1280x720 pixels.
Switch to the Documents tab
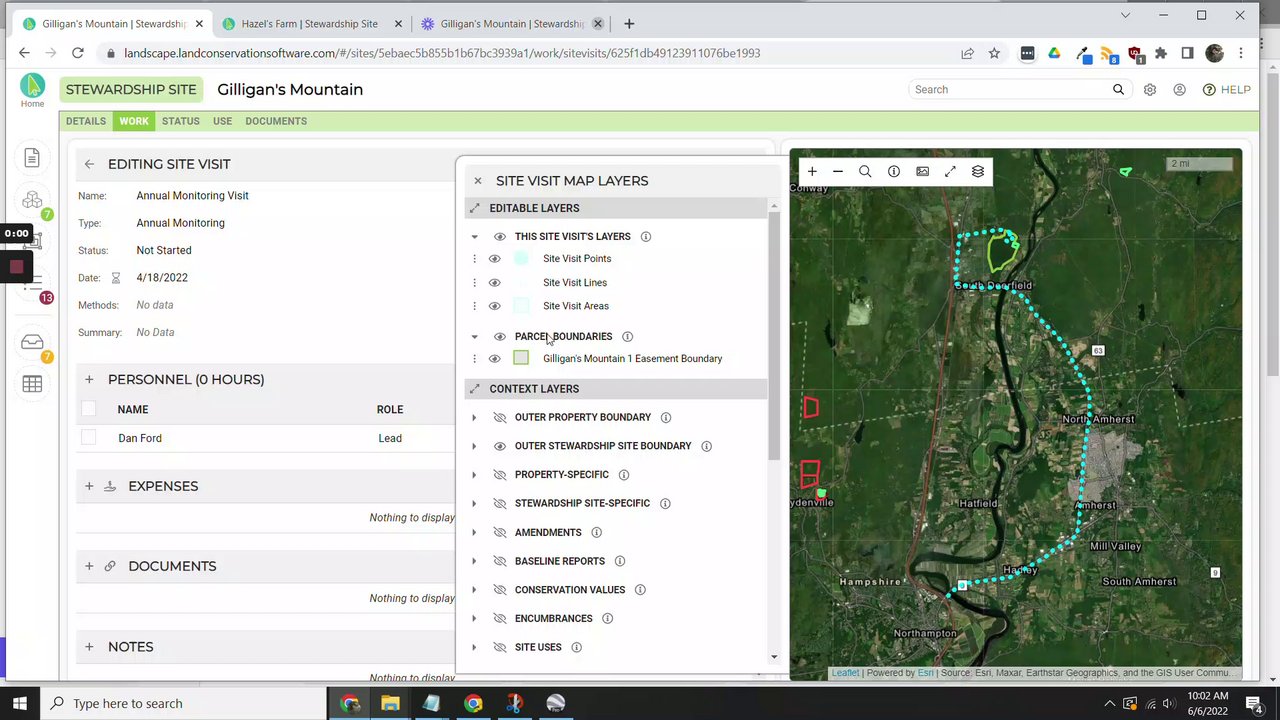pyautogui.click(x=276, y=121)
